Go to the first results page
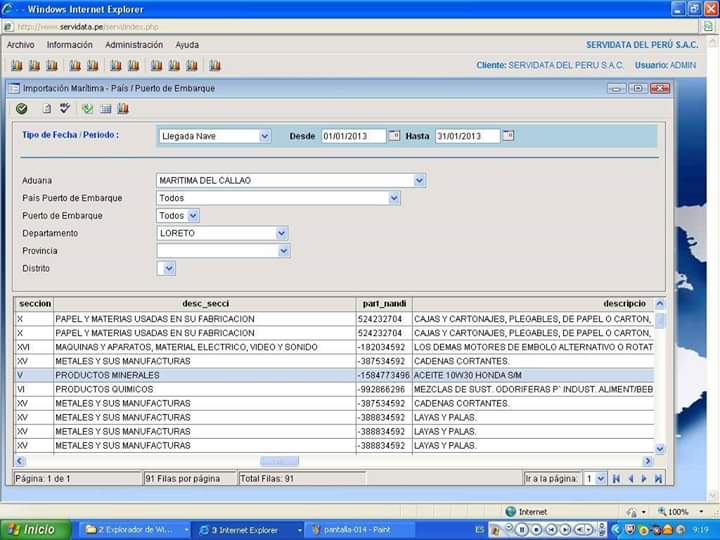The width and height of the screenshot is (720, 540). tap(616, 479)
